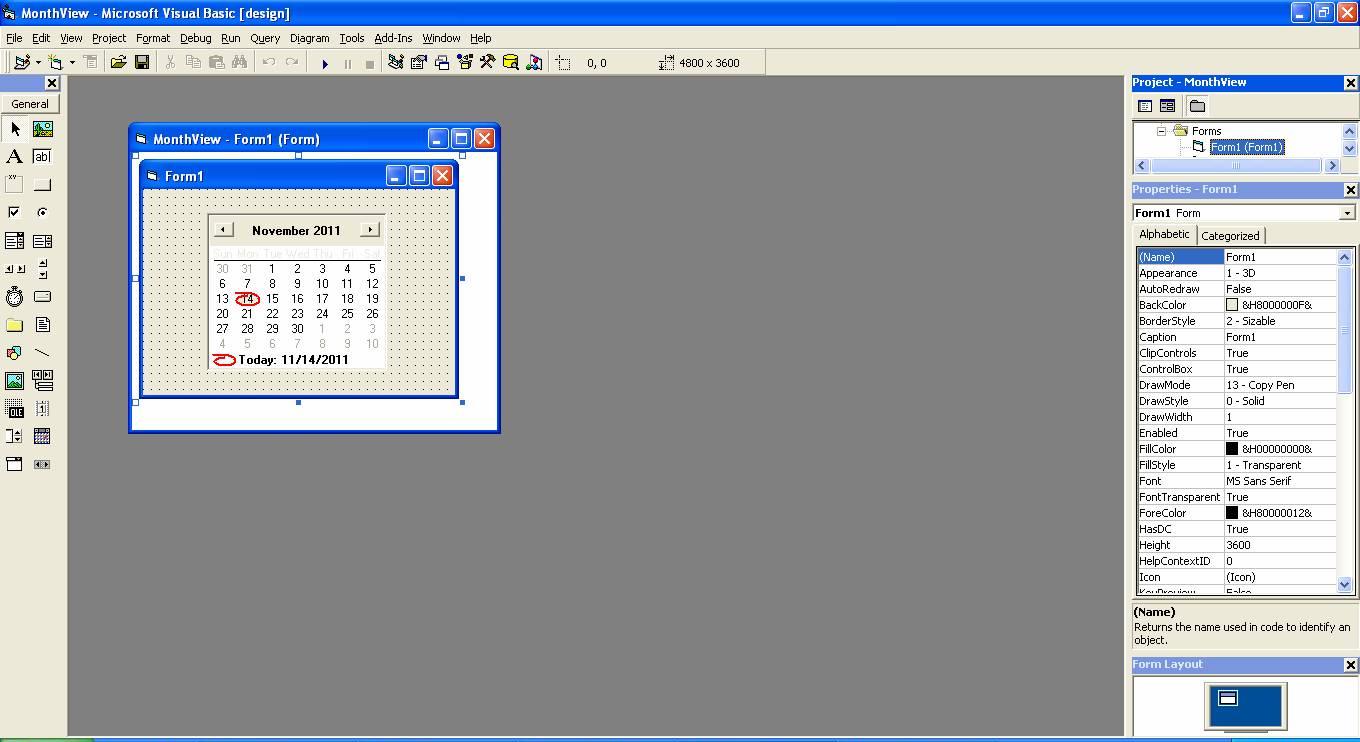Image resolution: width=1360 pixels, height=742 pixels.
Task: Click the ForeColor property color swatch
Action: [x=1232, y=513]
